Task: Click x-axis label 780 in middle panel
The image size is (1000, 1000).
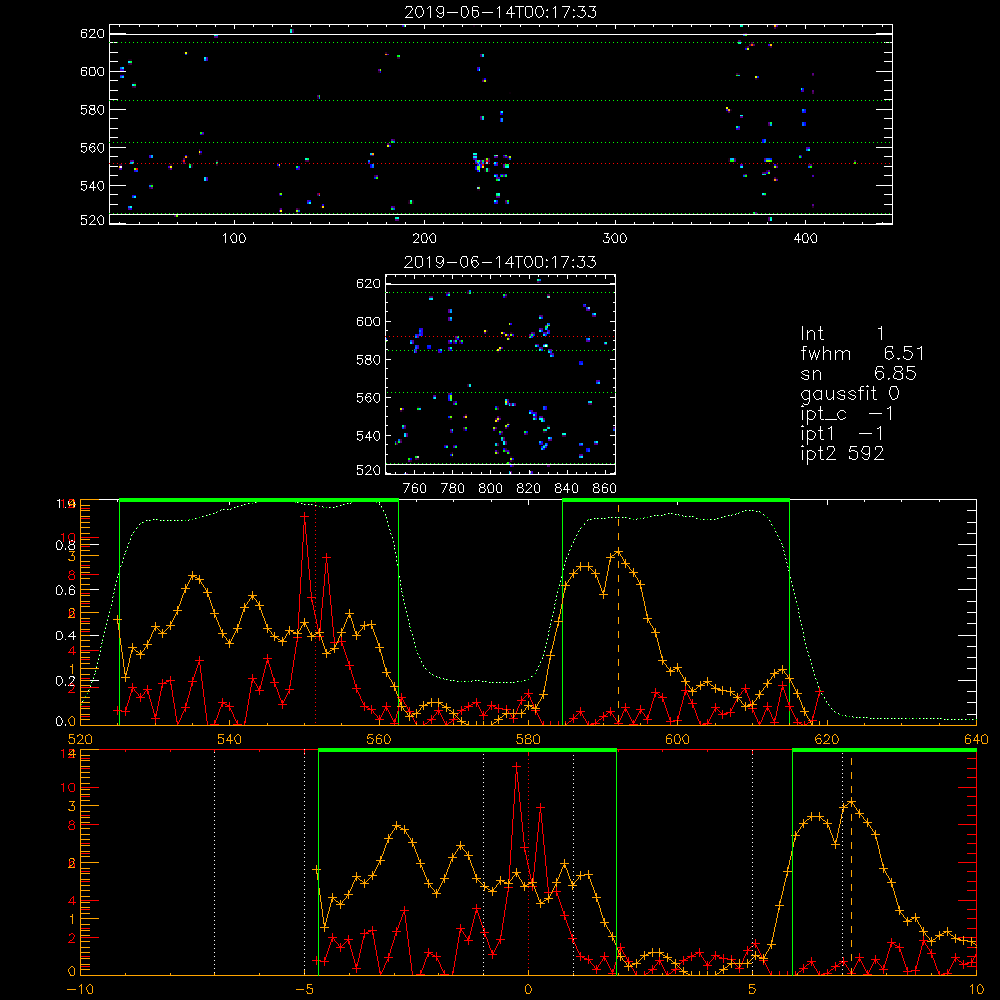Action: coord(453,489)
